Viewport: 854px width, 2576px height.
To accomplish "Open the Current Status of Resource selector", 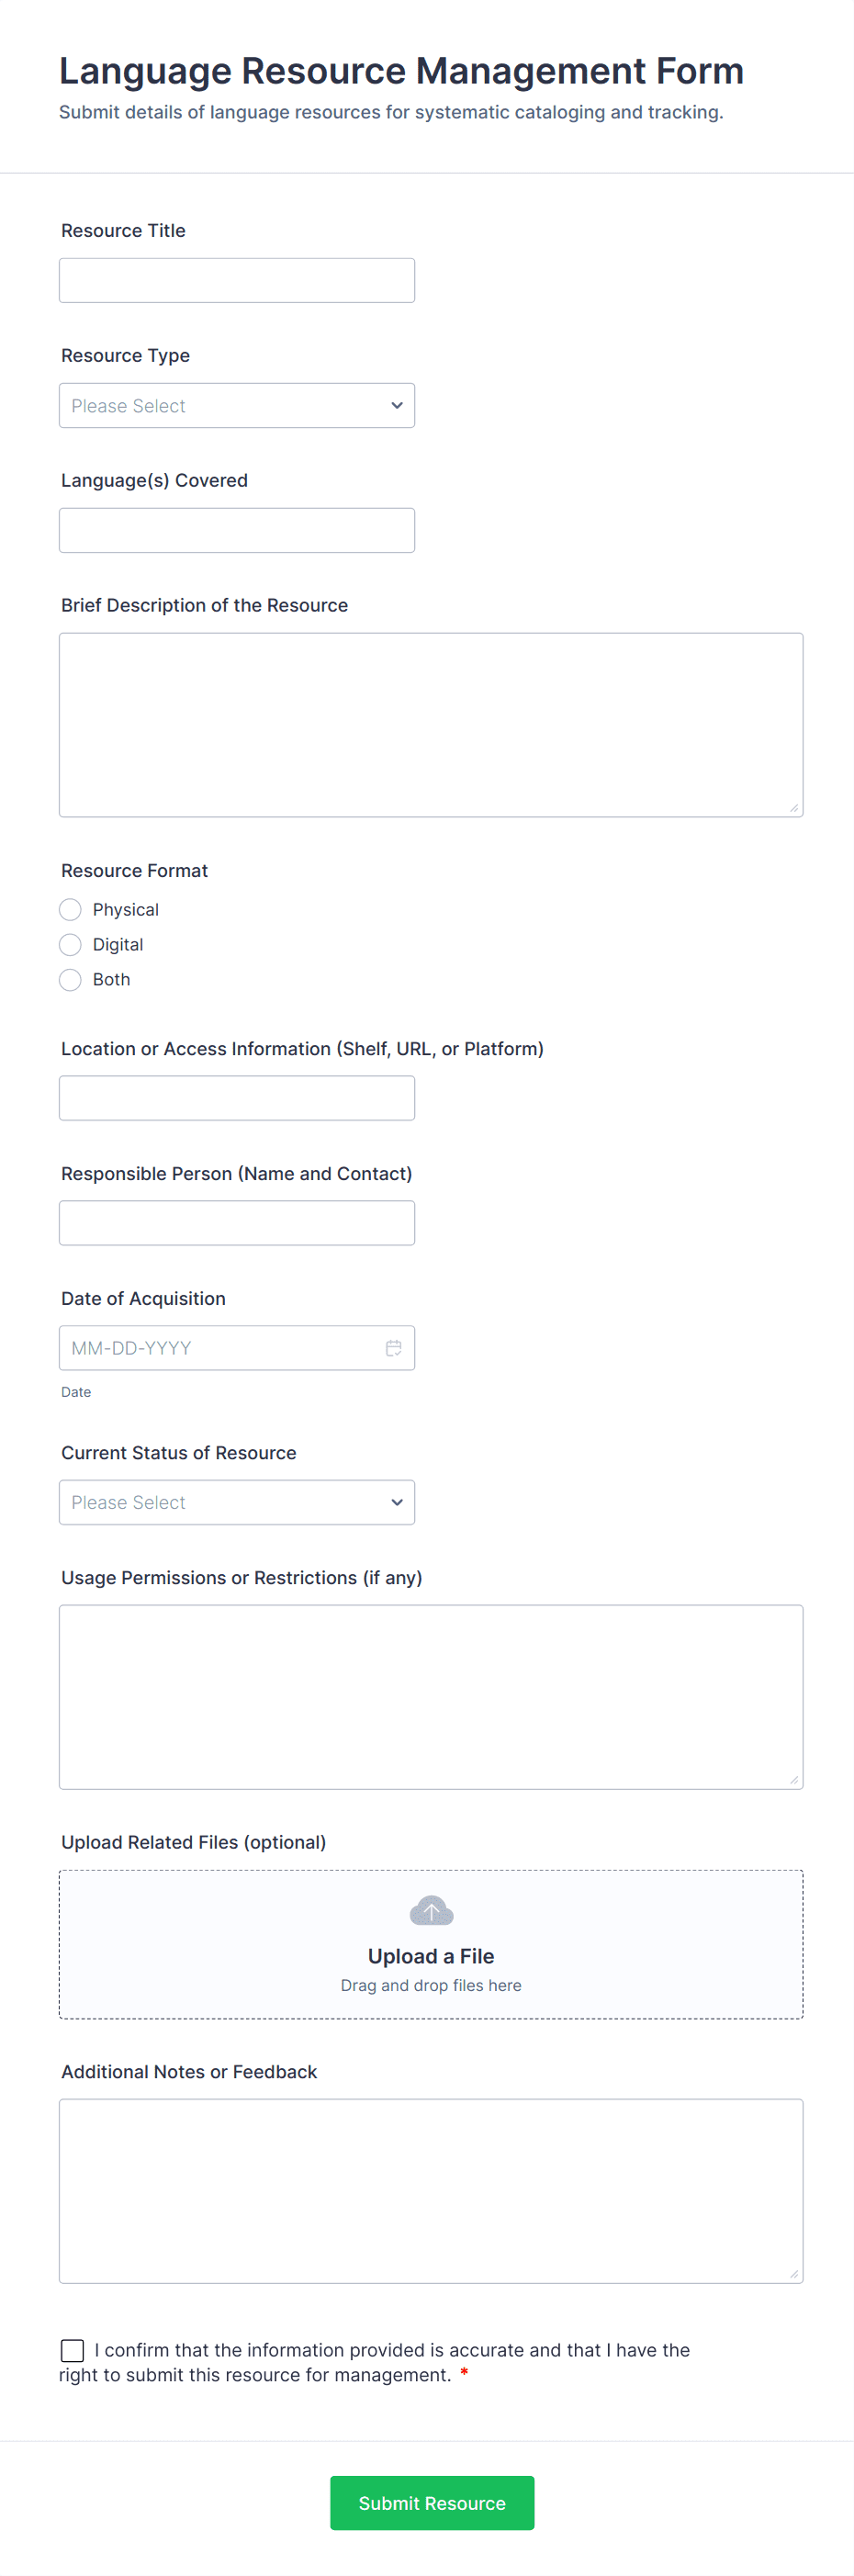I will pos(237,1502).
